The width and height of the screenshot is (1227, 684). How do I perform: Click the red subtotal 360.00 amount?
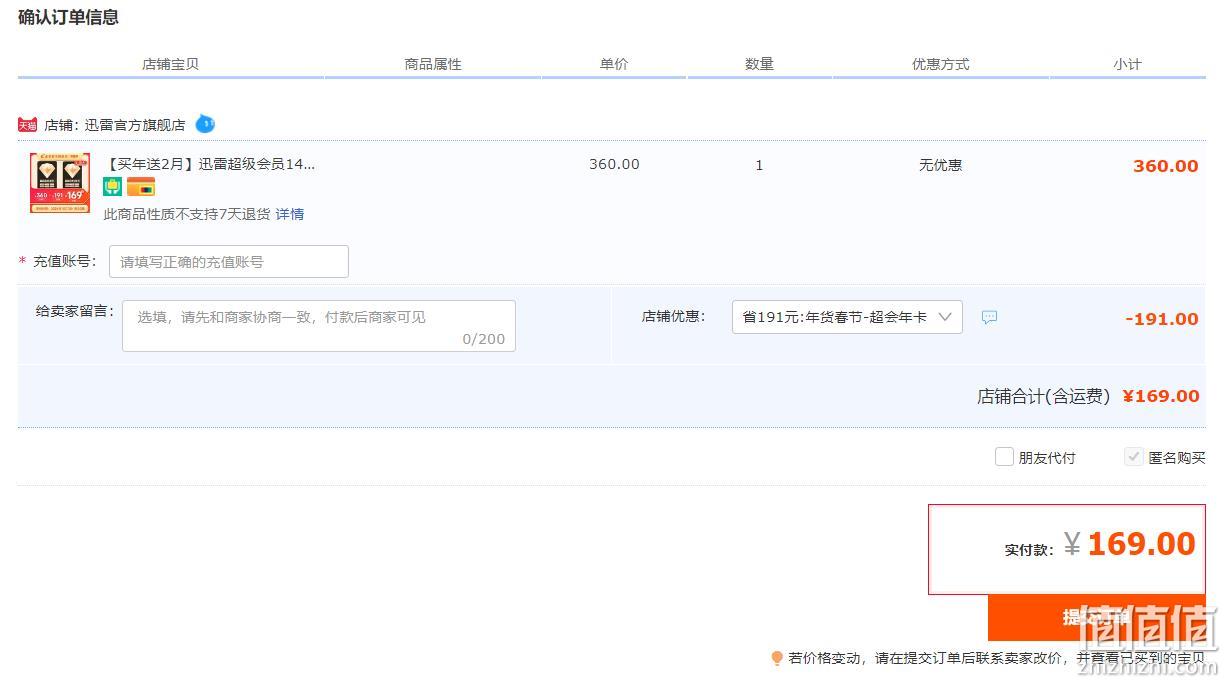point(1165,166)
